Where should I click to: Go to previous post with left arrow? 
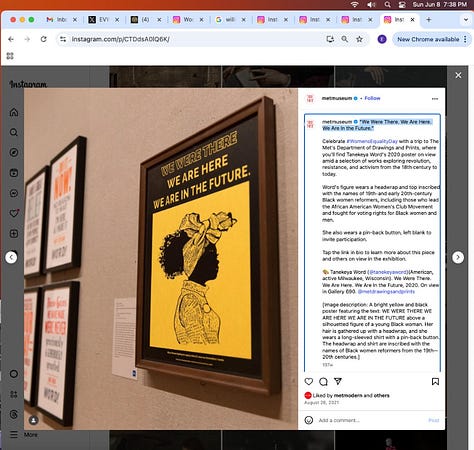click(x=11, y=257)
